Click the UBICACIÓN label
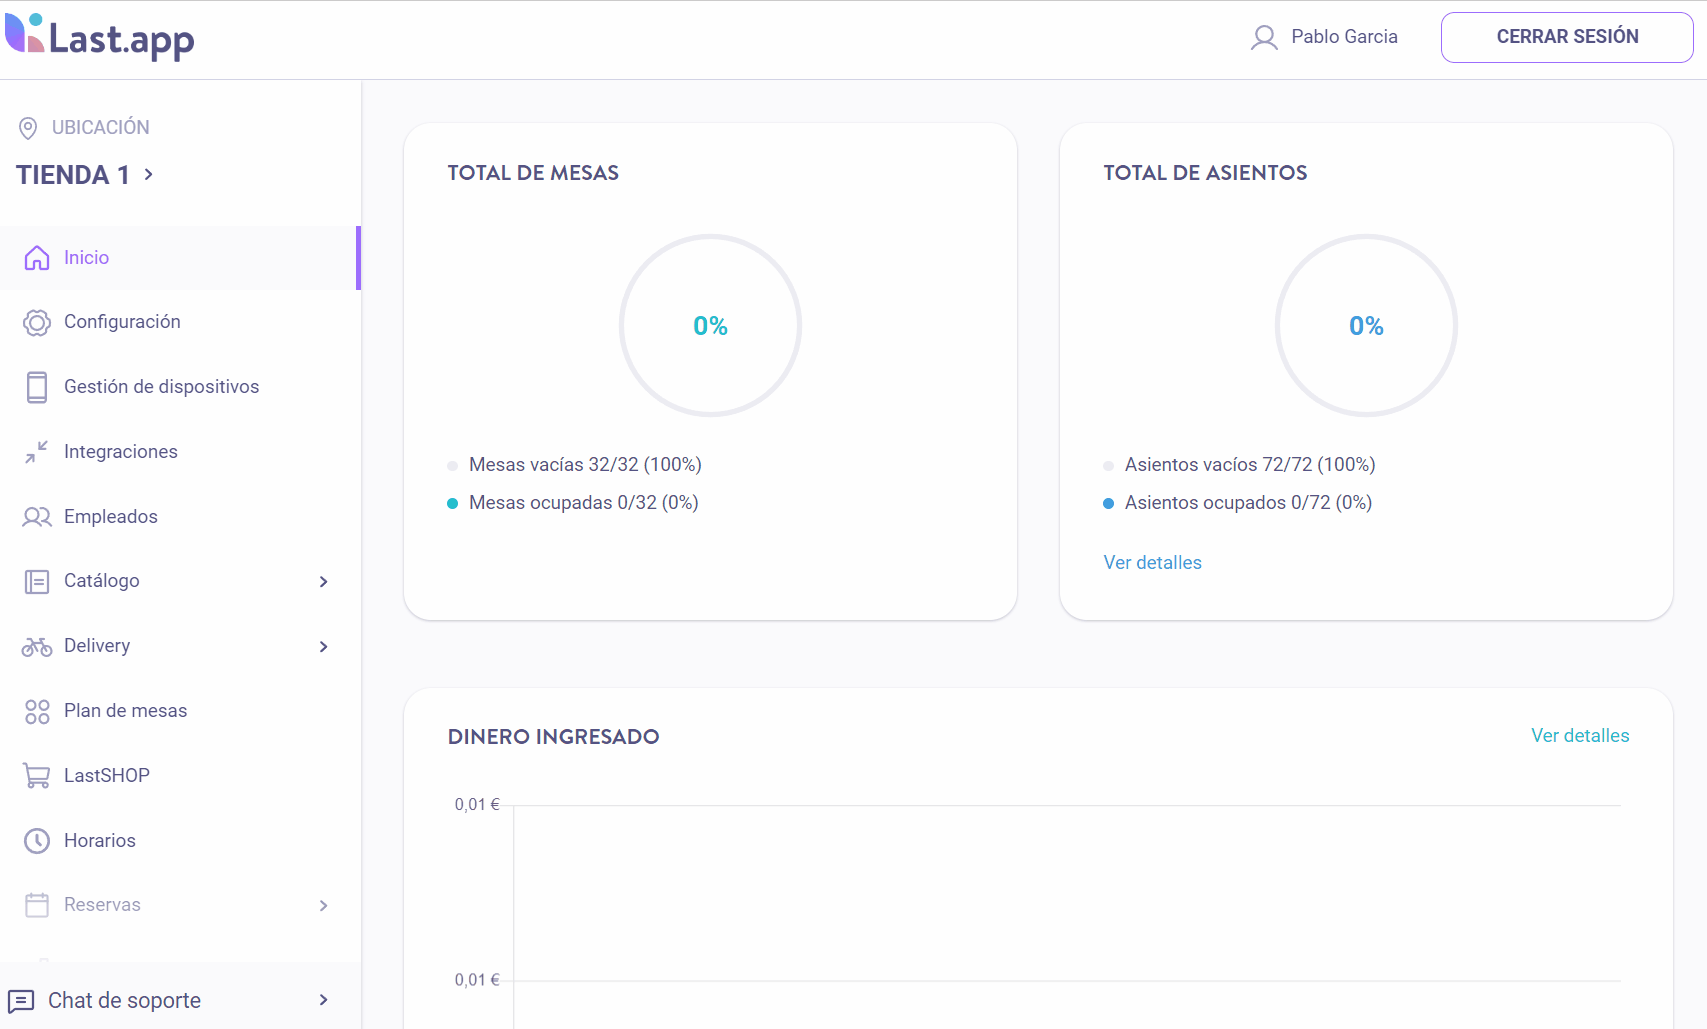The height and width of the screenshot is (1029, 1707). [x=101, y=128]
